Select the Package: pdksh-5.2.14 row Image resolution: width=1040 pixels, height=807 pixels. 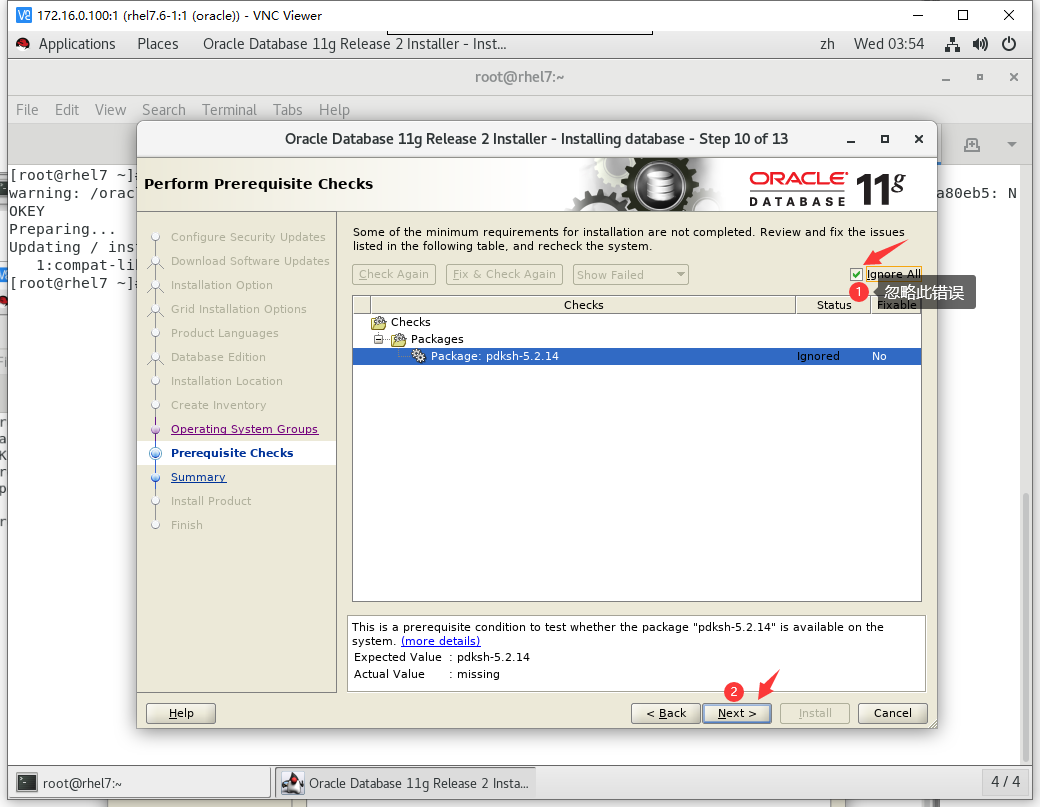[637, 356]
